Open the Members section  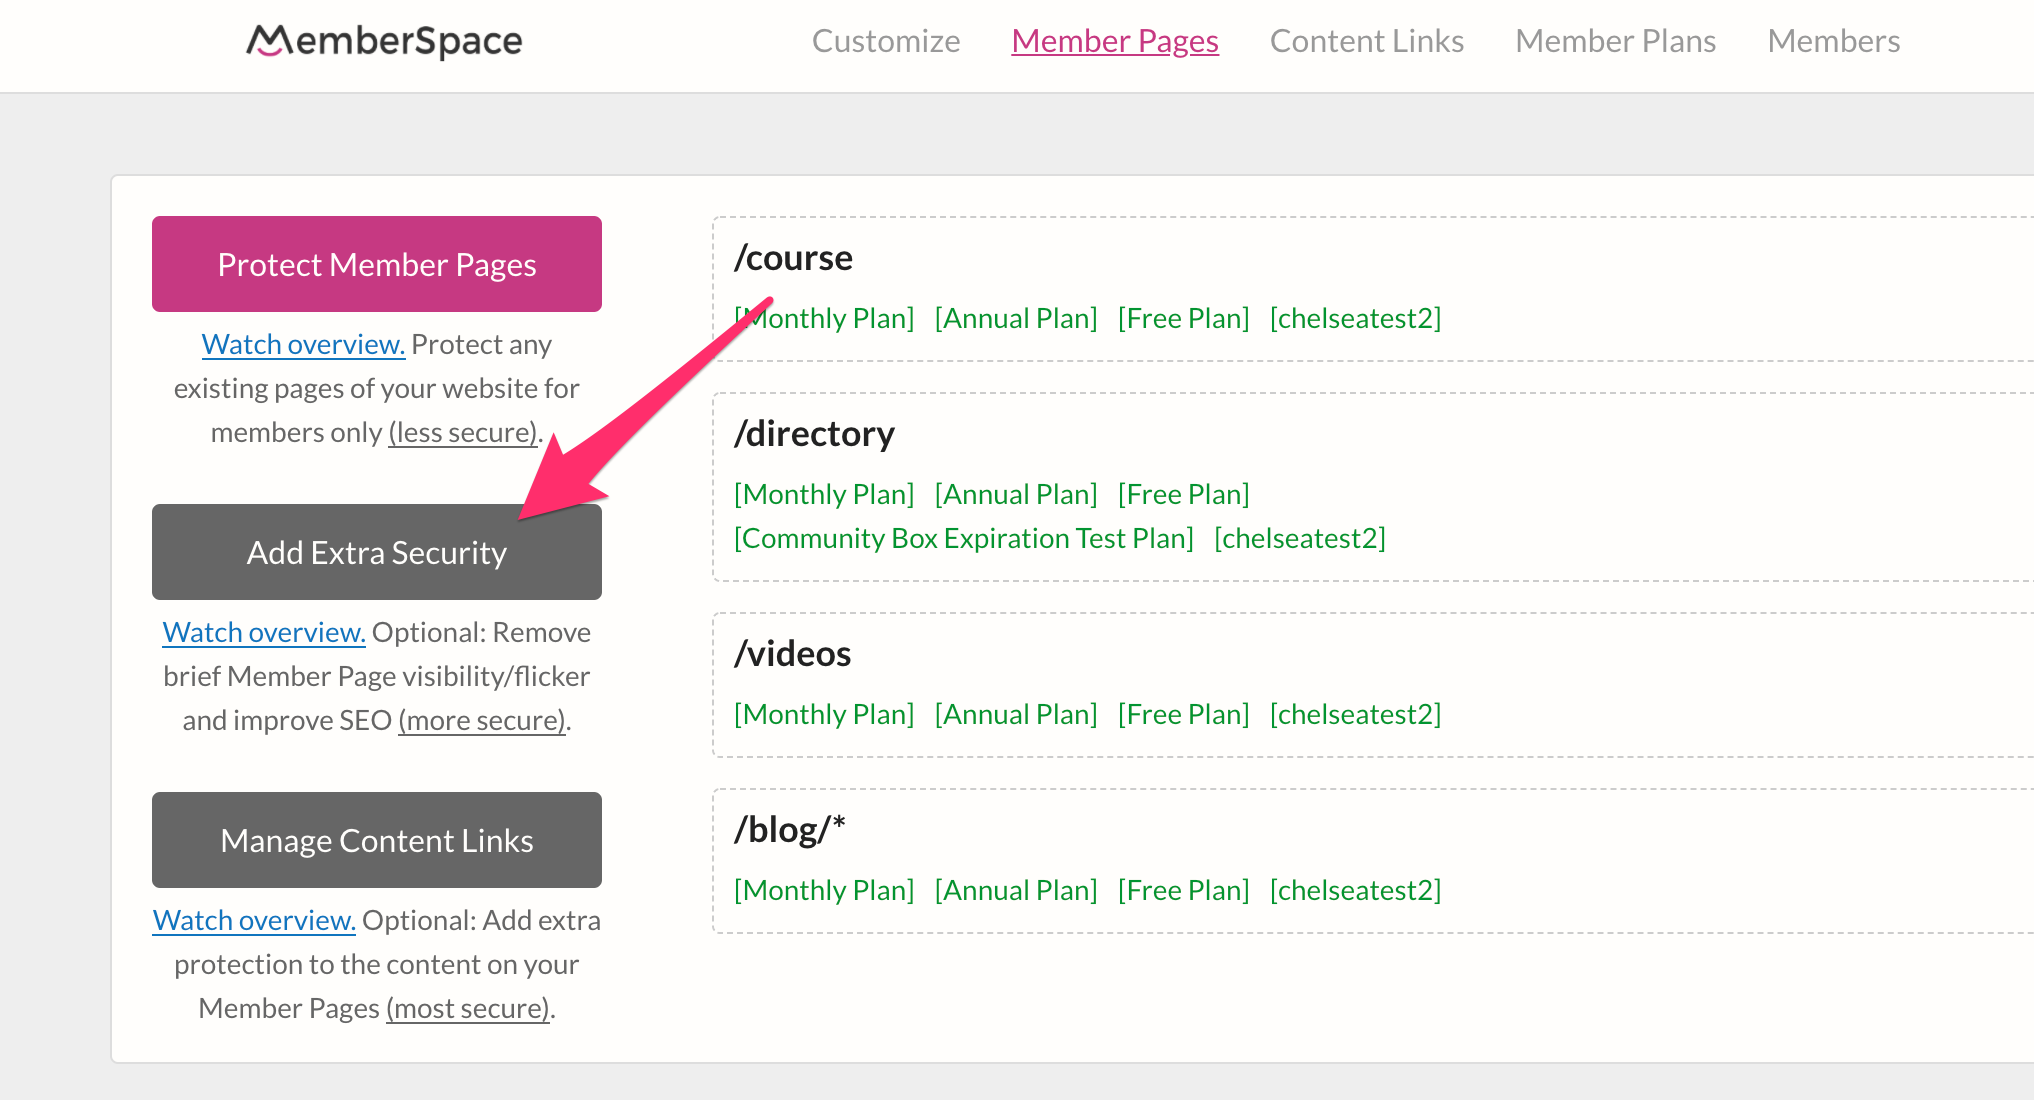[1833, 40]
